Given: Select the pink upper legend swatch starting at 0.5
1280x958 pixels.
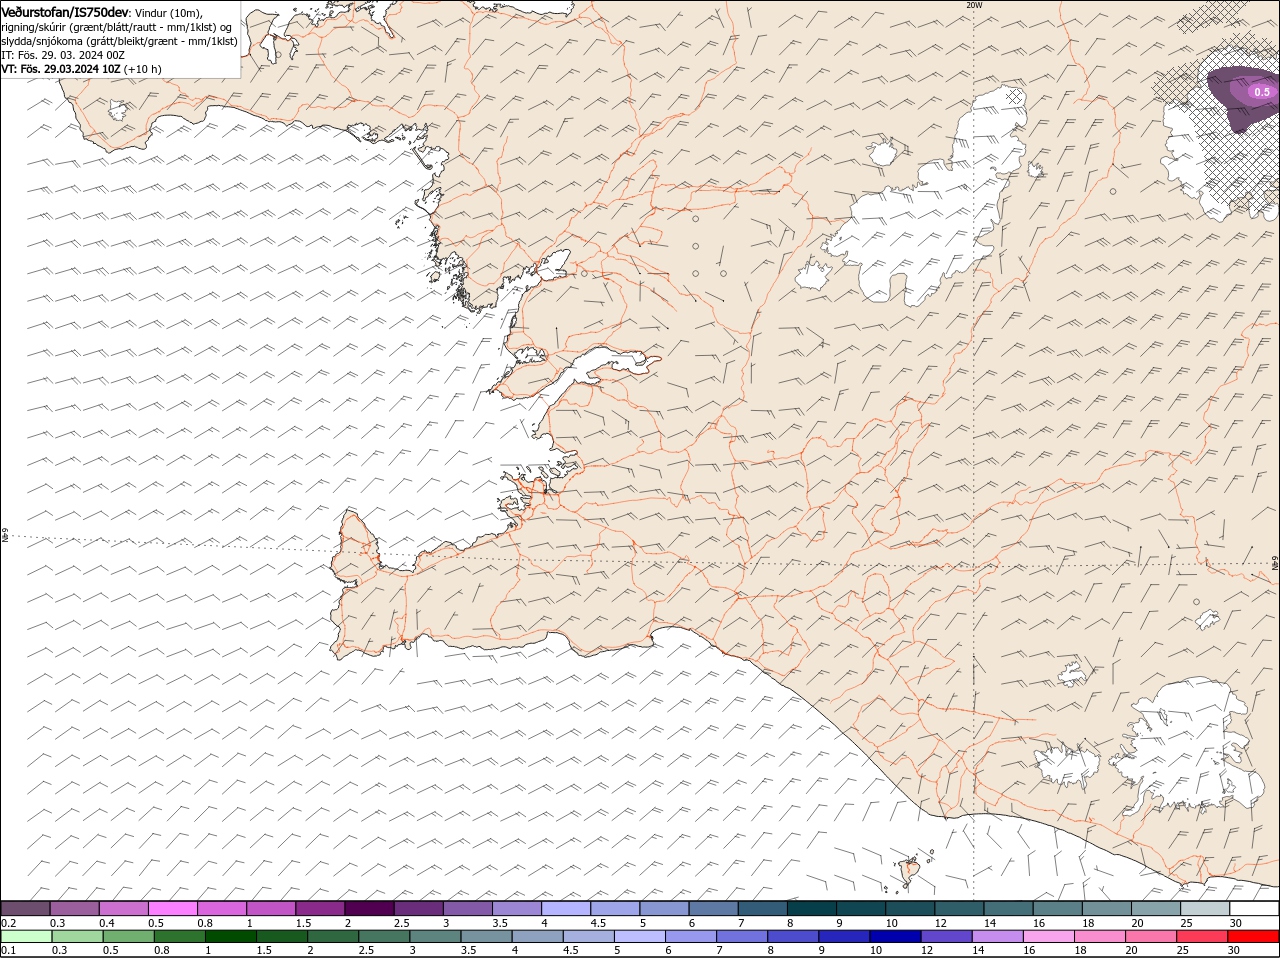Looking at the screenshot, I should click(x=172, y=908).
